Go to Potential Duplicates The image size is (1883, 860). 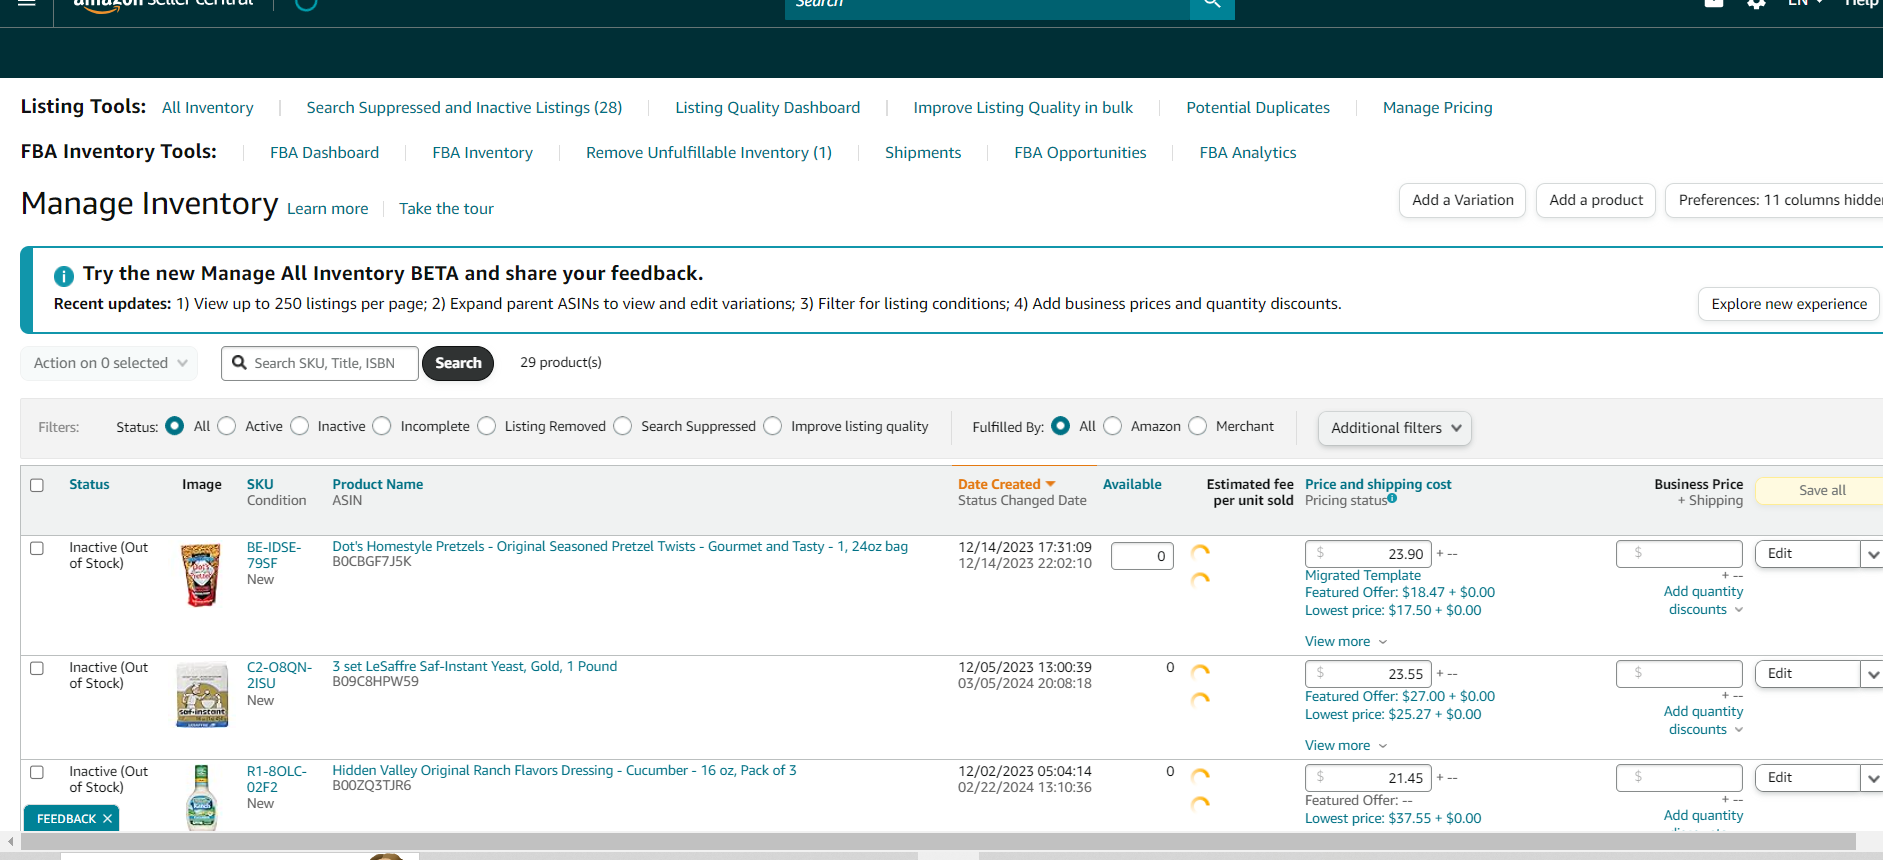1258,108
